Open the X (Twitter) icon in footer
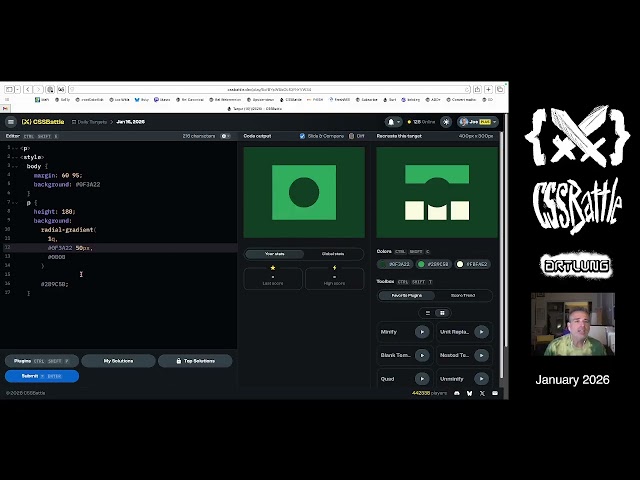The image size is (640, 480). (482, 393)
